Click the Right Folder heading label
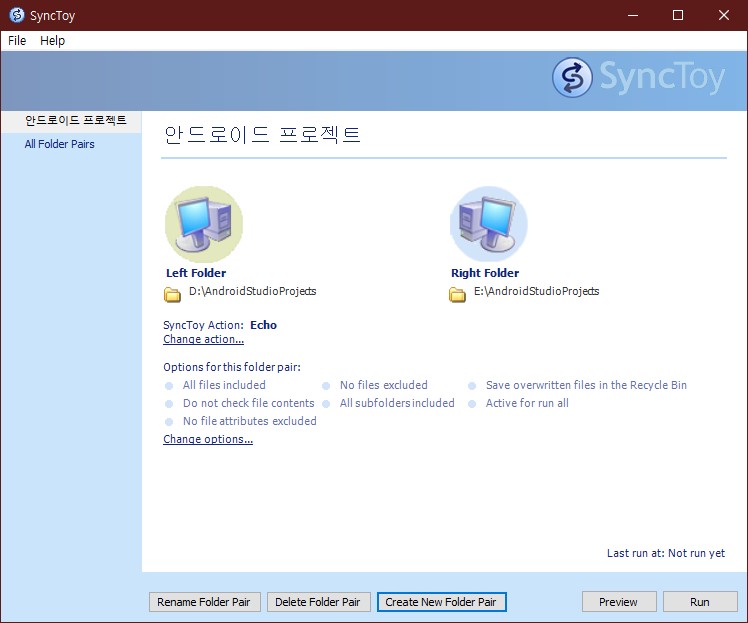 point(485,273)
